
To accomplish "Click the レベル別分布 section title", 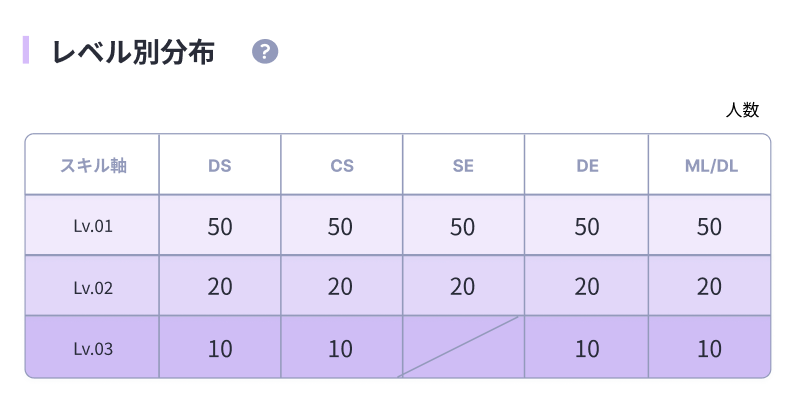I will tap(133, 52).
